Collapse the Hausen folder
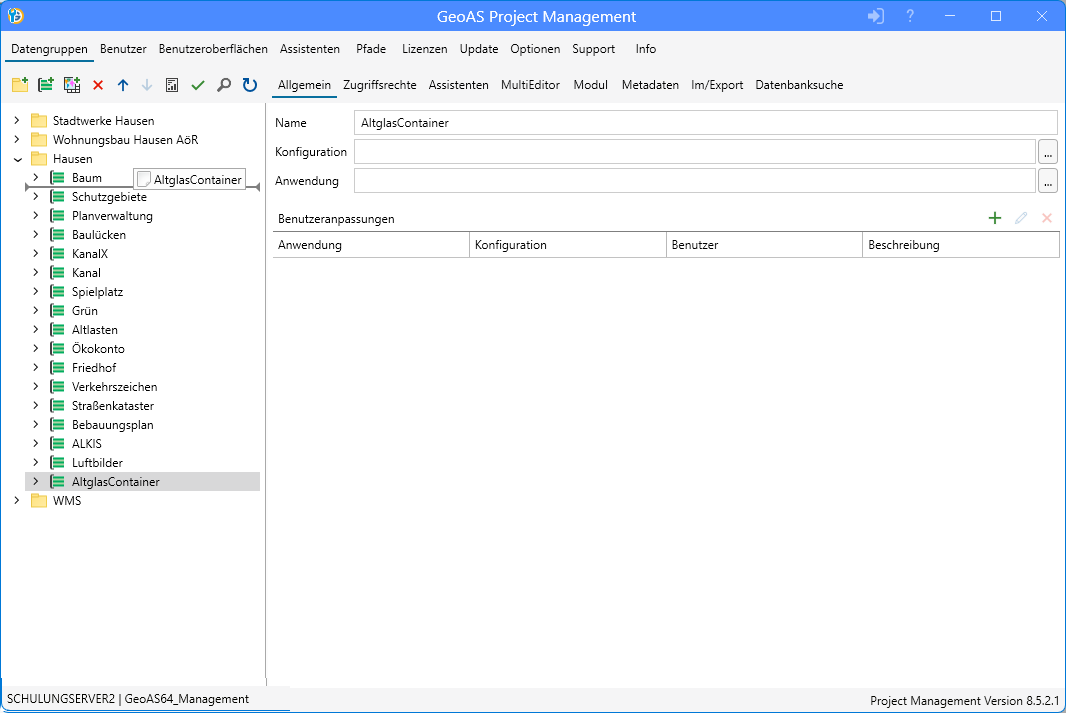 [17, 159]
